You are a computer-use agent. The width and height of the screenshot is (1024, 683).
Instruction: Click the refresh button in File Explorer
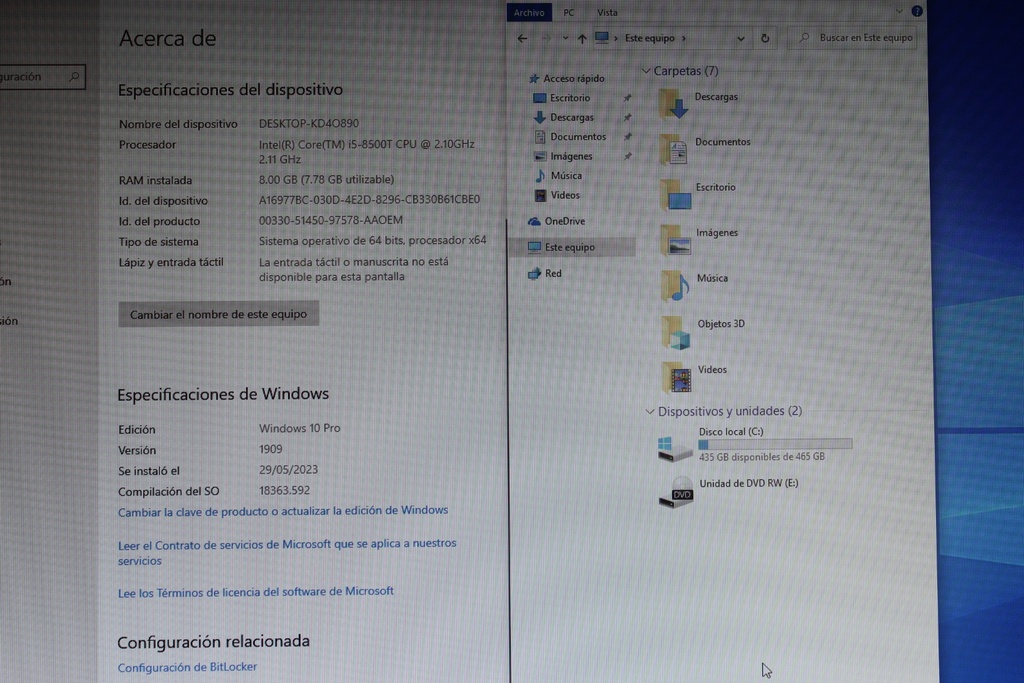click(765, 39)
